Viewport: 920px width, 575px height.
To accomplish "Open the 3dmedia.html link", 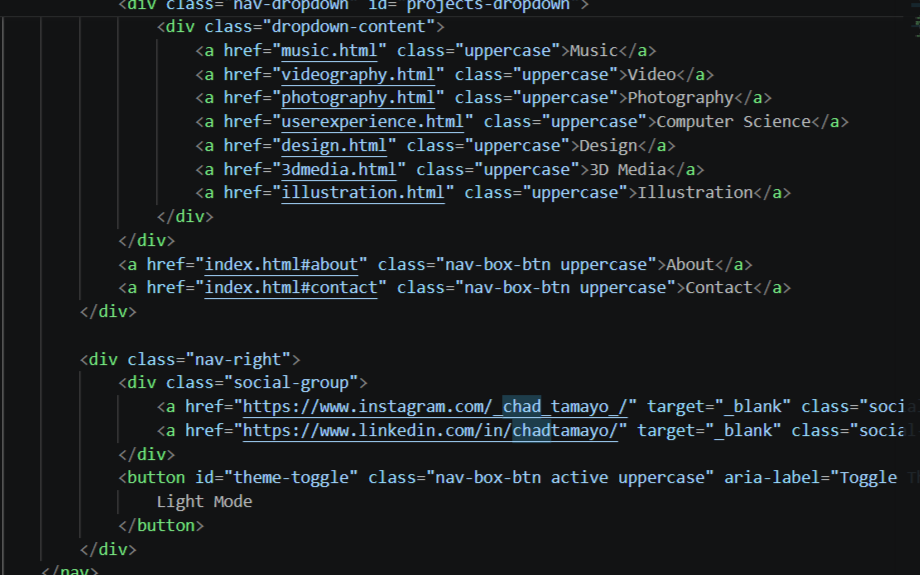I will coord(339,170).
